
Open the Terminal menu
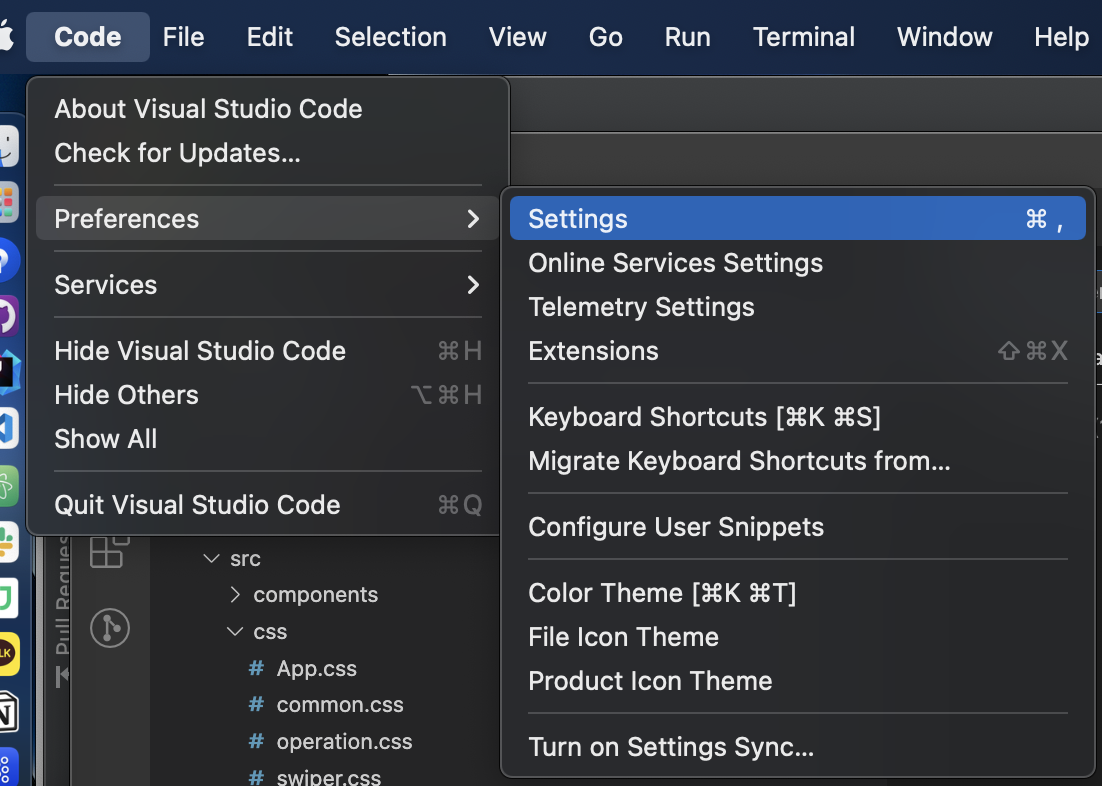[x=803, y=37]
